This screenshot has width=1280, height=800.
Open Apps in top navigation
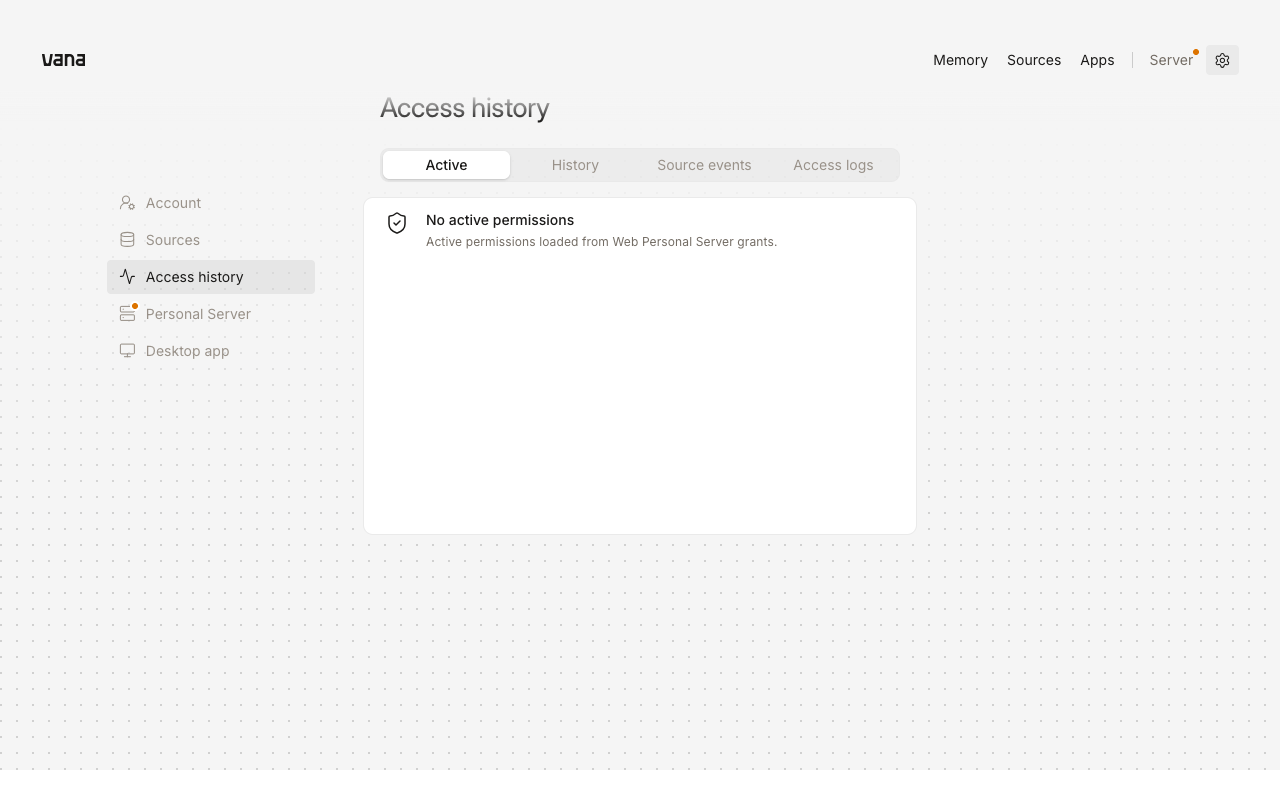[x=1097, y=60]
